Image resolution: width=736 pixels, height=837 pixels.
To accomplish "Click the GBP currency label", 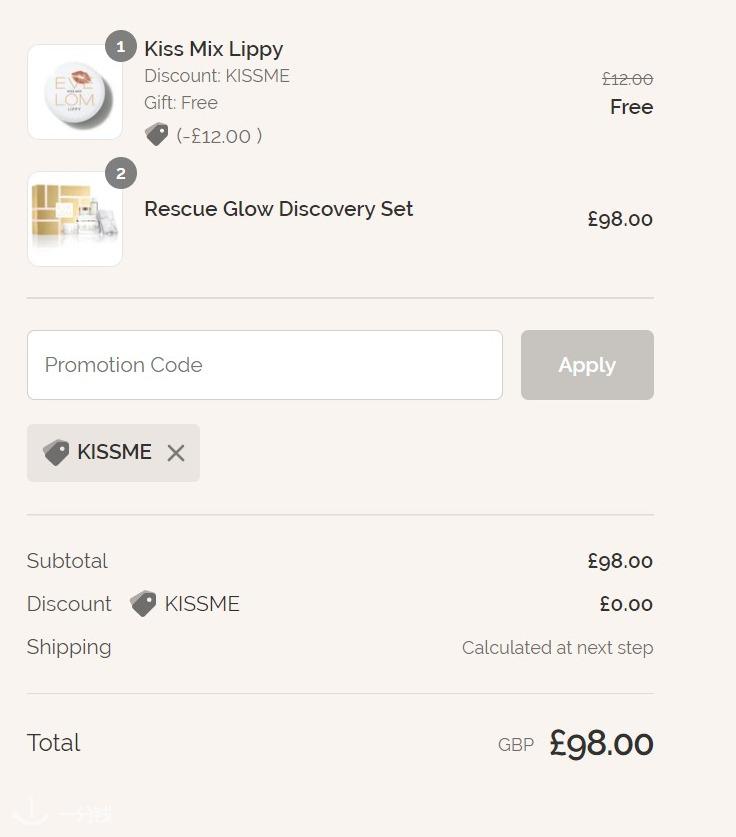I will click(x=516, y=745).
